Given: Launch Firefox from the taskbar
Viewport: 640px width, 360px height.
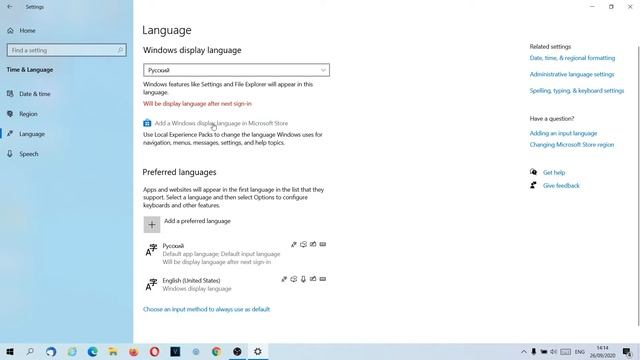Looking at the screenshot, I should click(134, 352).
